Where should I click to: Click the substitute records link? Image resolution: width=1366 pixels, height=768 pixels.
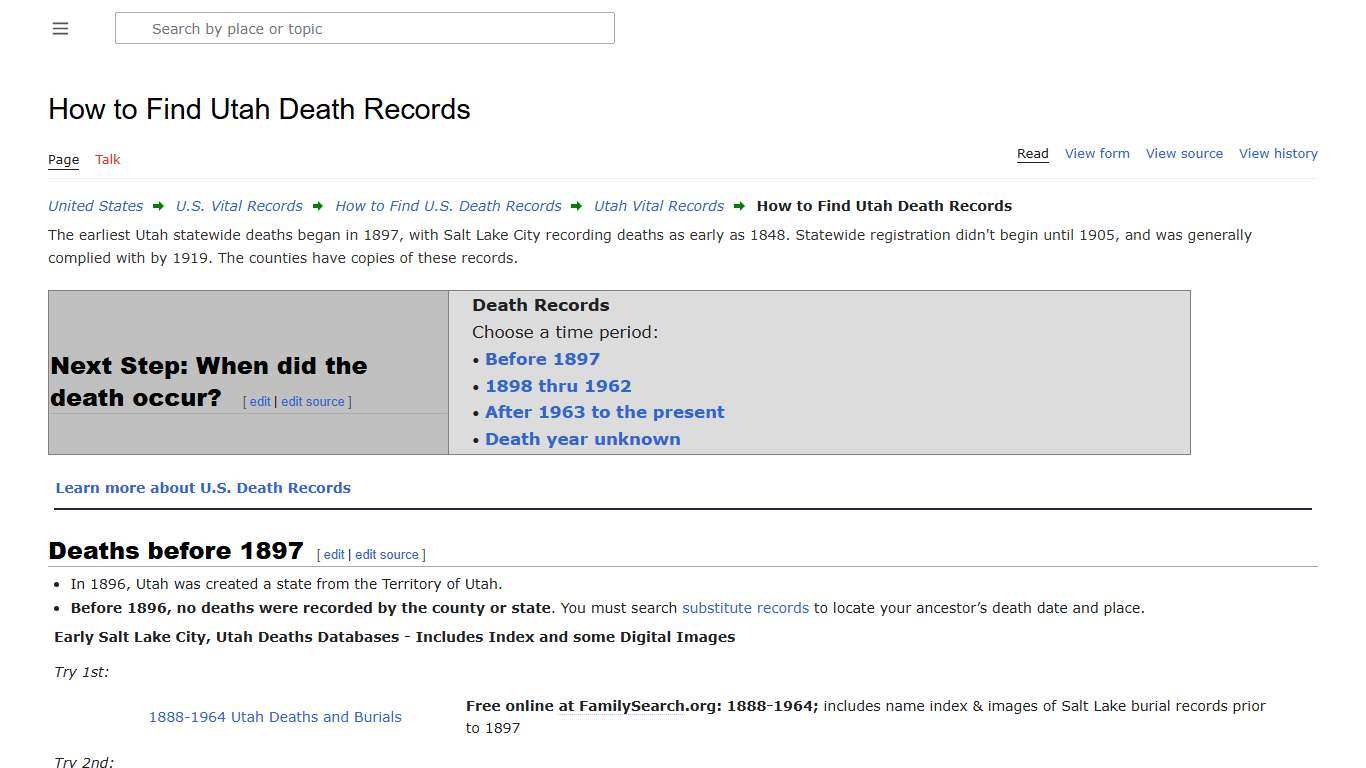pyautogui.click(x=745, y=607)
